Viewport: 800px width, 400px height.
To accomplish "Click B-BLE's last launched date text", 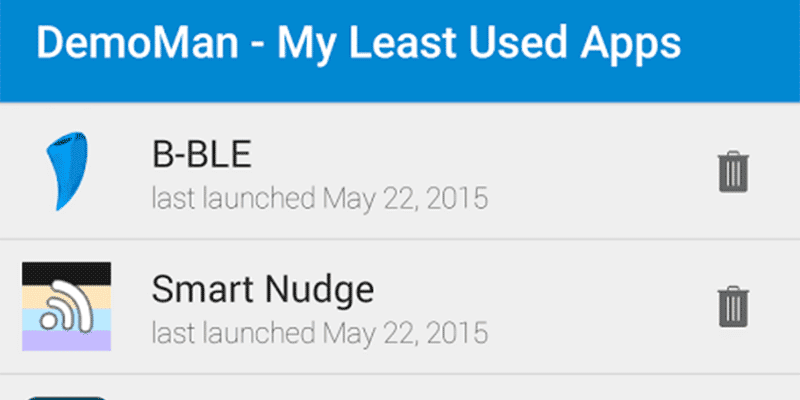I will (x=319, y=198).
